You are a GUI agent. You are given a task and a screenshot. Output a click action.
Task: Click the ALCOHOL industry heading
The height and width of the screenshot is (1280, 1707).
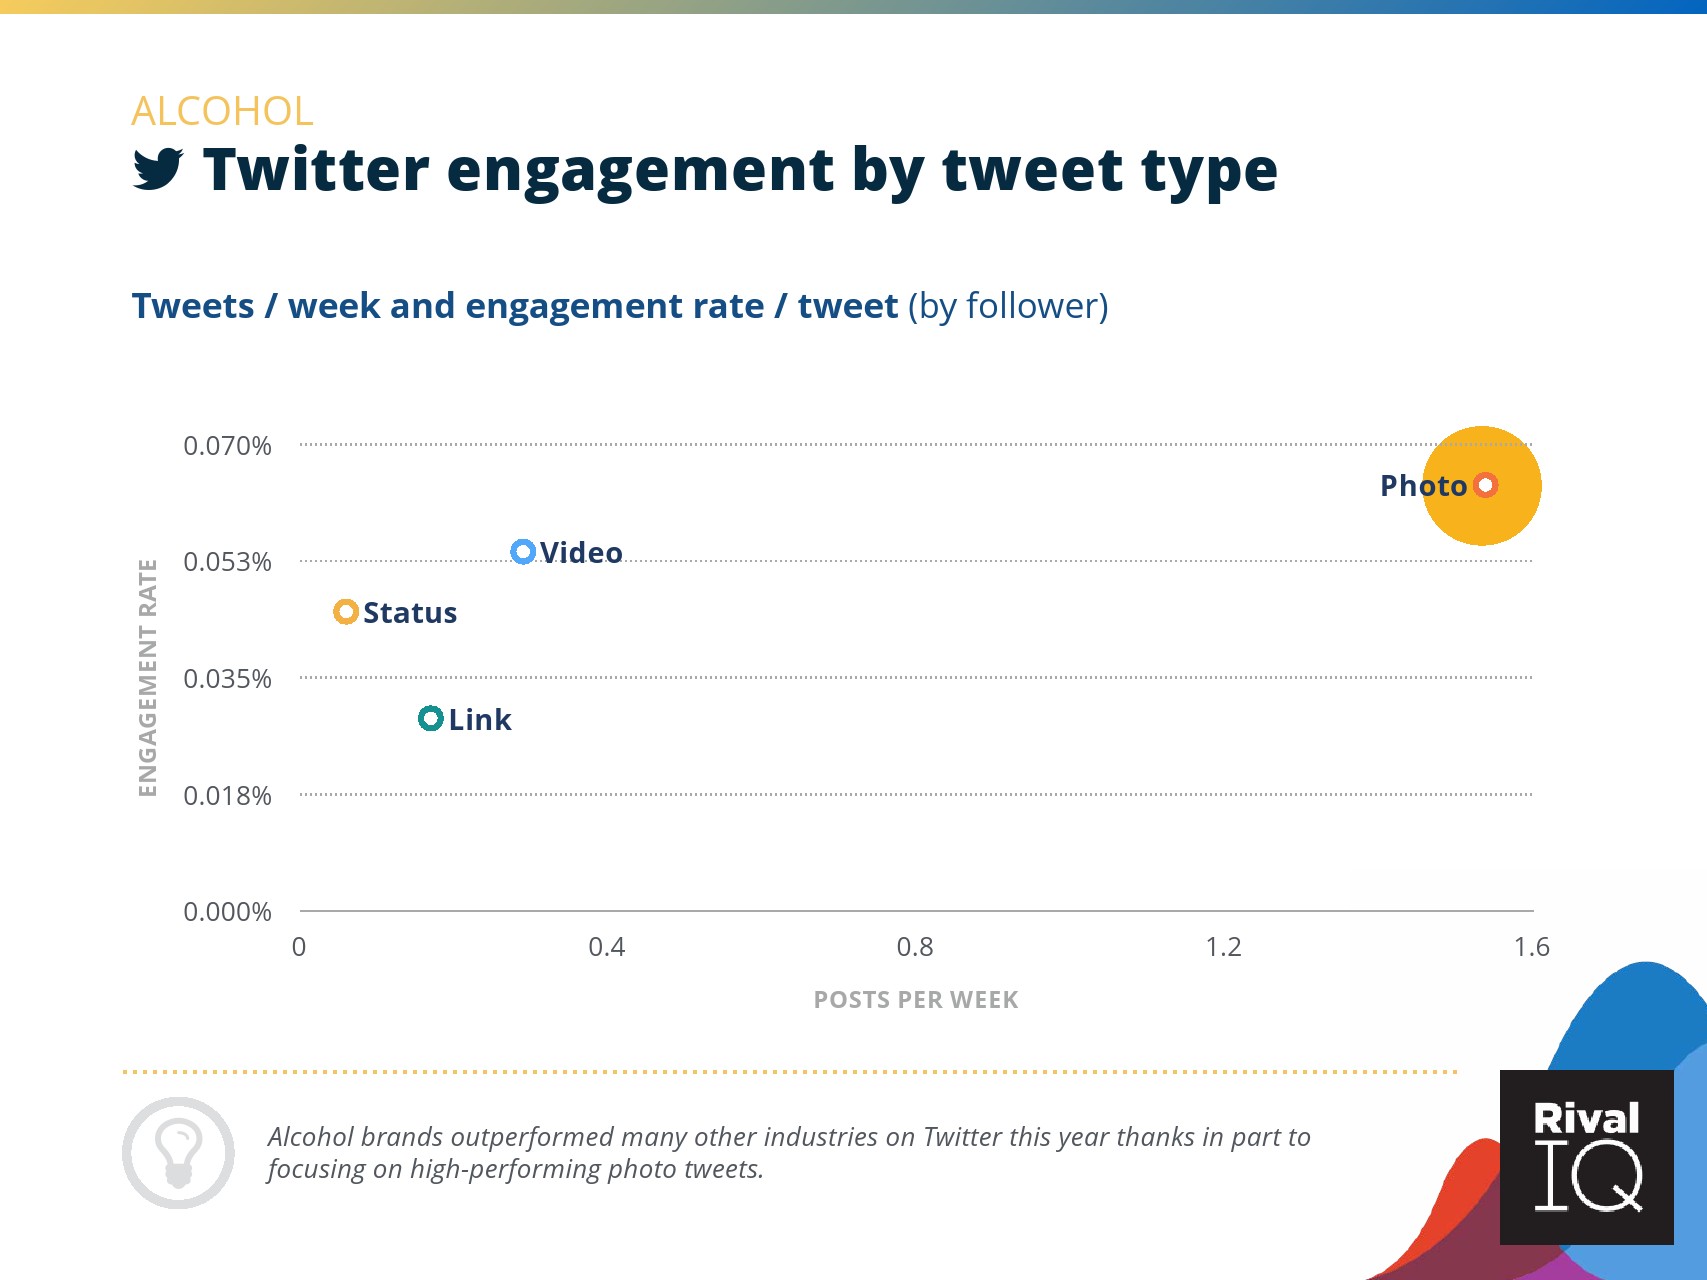coord(222,111)
